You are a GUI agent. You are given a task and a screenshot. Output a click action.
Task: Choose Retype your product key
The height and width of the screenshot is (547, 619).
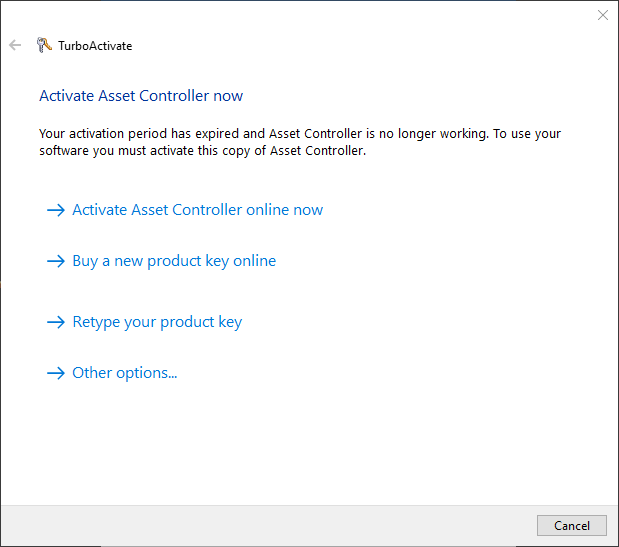pyautogui.click(x=157, y=322)
